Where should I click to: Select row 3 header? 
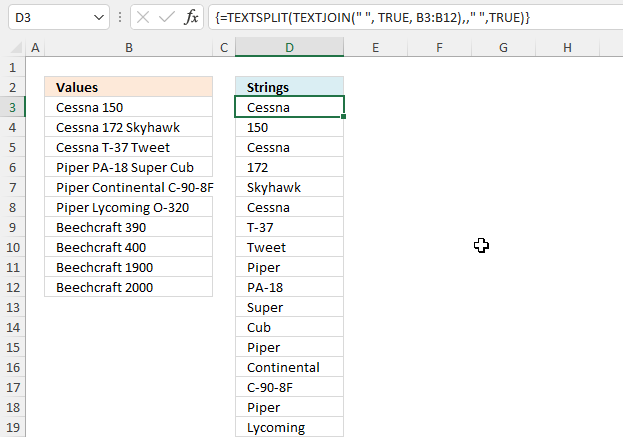coord(13,107)
